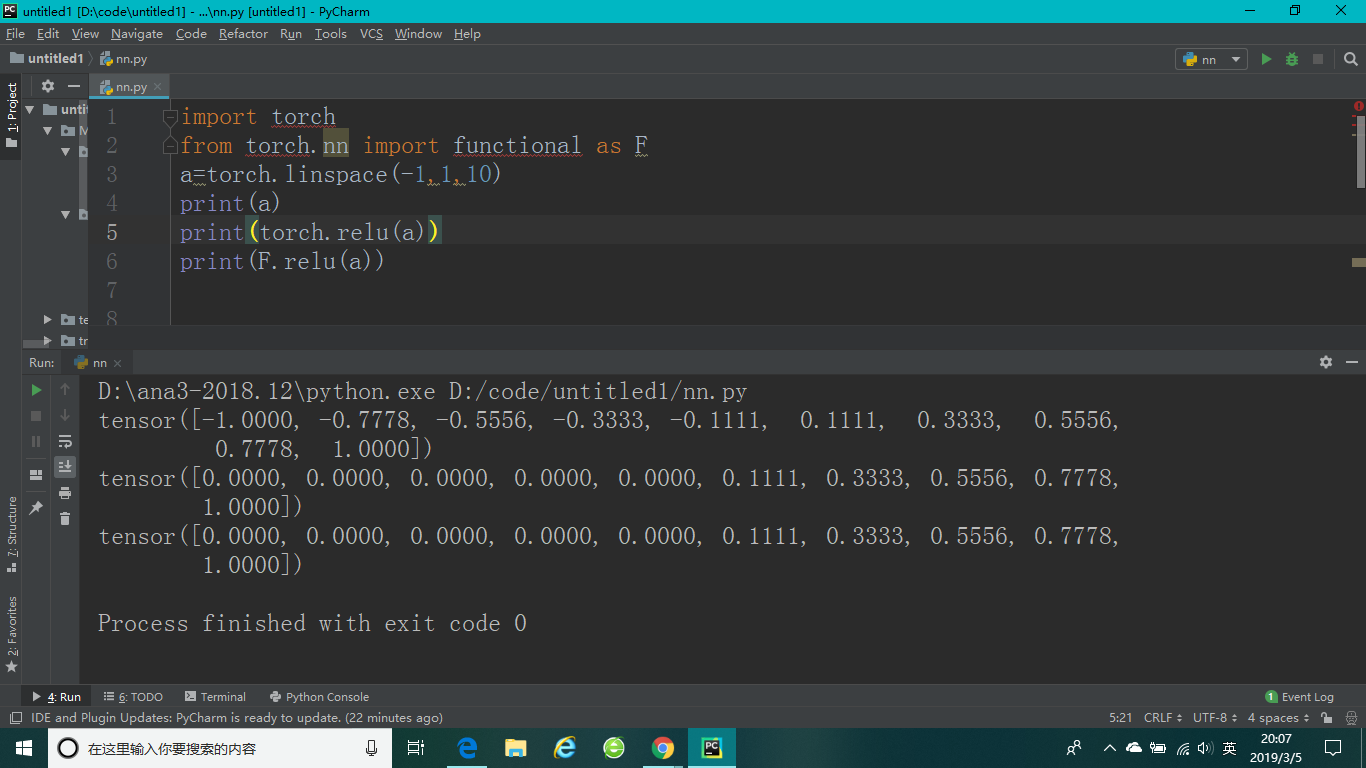Open the taskbar volume control
Screen dimensions: 1366x768
click(x=1205, y=748)
